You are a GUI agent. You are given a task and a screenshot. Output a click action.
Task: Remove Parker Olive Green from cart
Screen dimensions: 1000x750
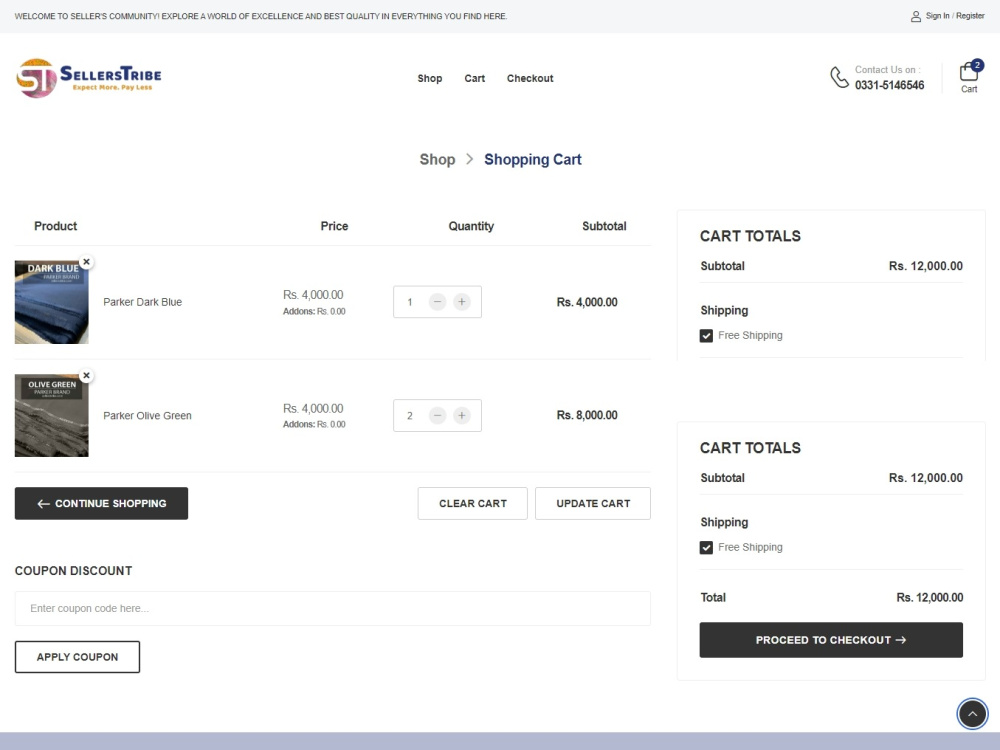[87, 375]
